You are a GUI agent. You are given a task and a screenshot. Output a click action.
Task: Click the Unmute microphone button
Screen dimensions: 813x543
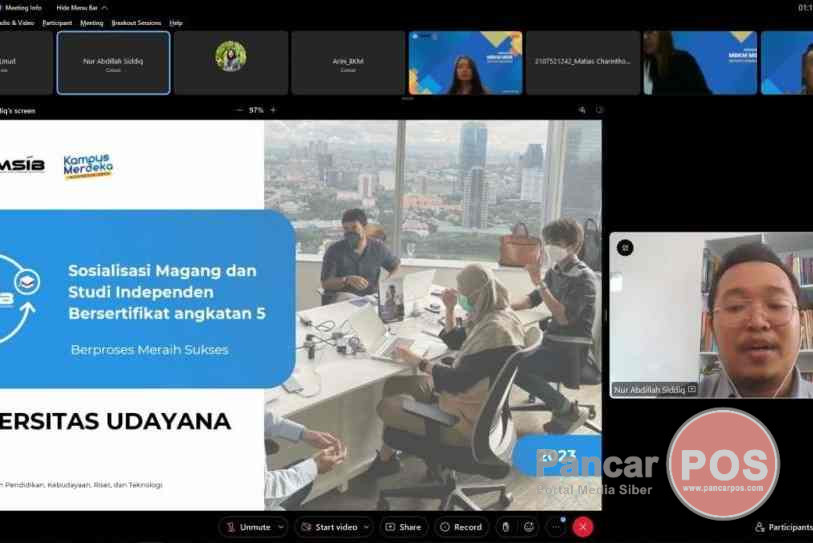[248, 527]
